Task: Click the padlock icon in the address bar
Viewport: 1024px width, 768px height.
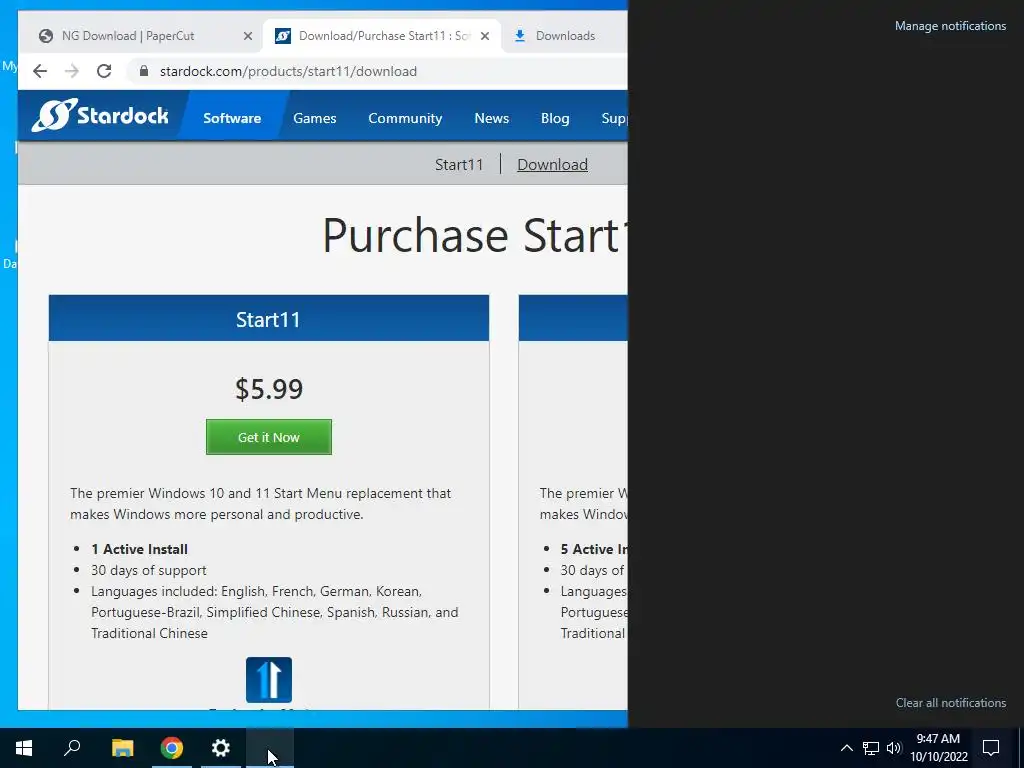Action: (144, 71)
